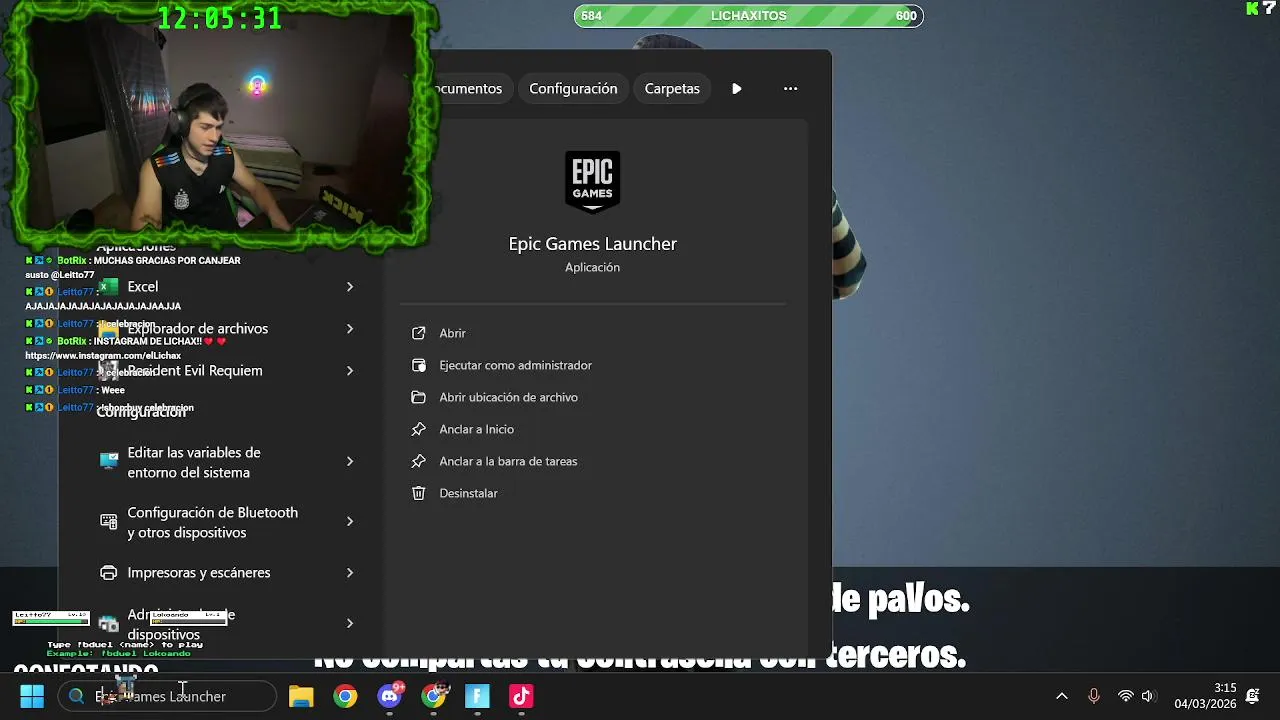Click the folder icon beside Abrir ubicación de archivo
This screenshot has width=1280, height=720.
419,397
